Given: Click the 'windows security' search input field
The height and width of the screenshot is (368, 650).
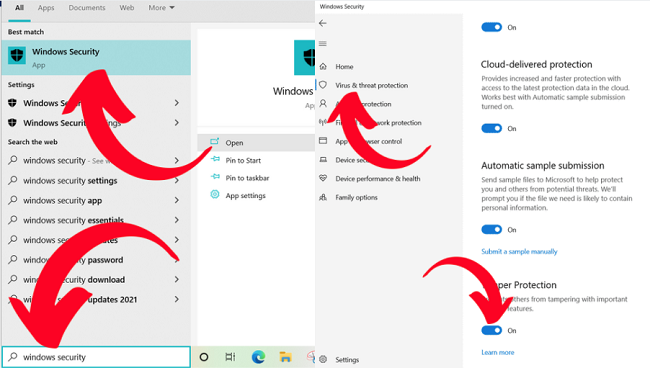Looking at the screenshot, I should click(x=96, y=357).
